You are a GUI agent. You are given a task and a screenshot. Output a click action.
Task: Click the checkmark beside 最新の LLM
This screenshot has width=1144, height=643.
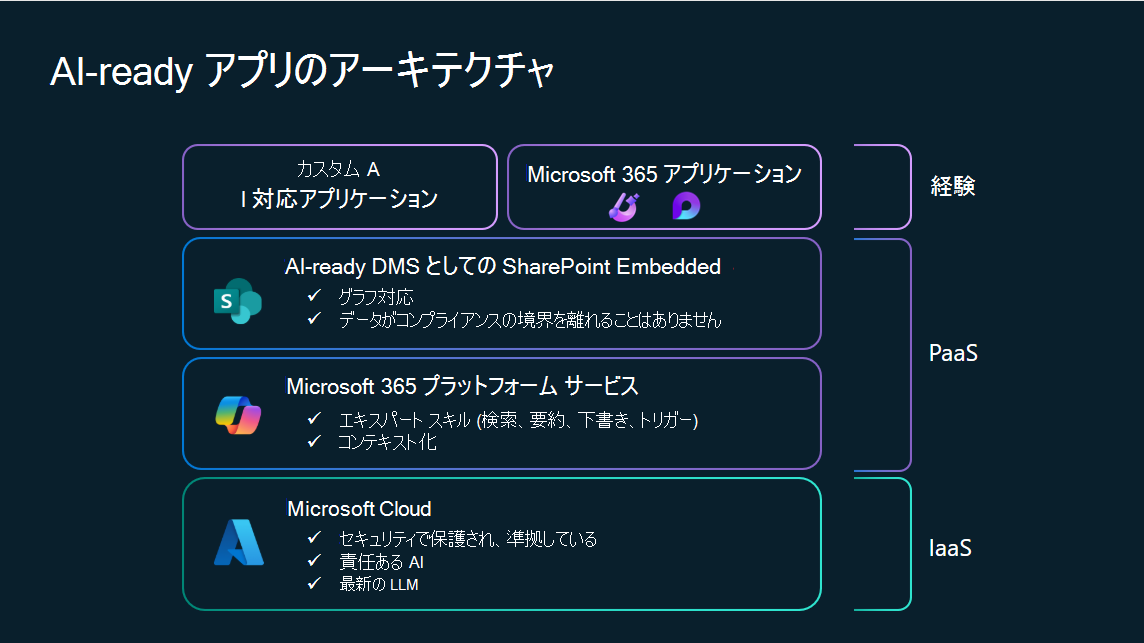coord(315,584)
